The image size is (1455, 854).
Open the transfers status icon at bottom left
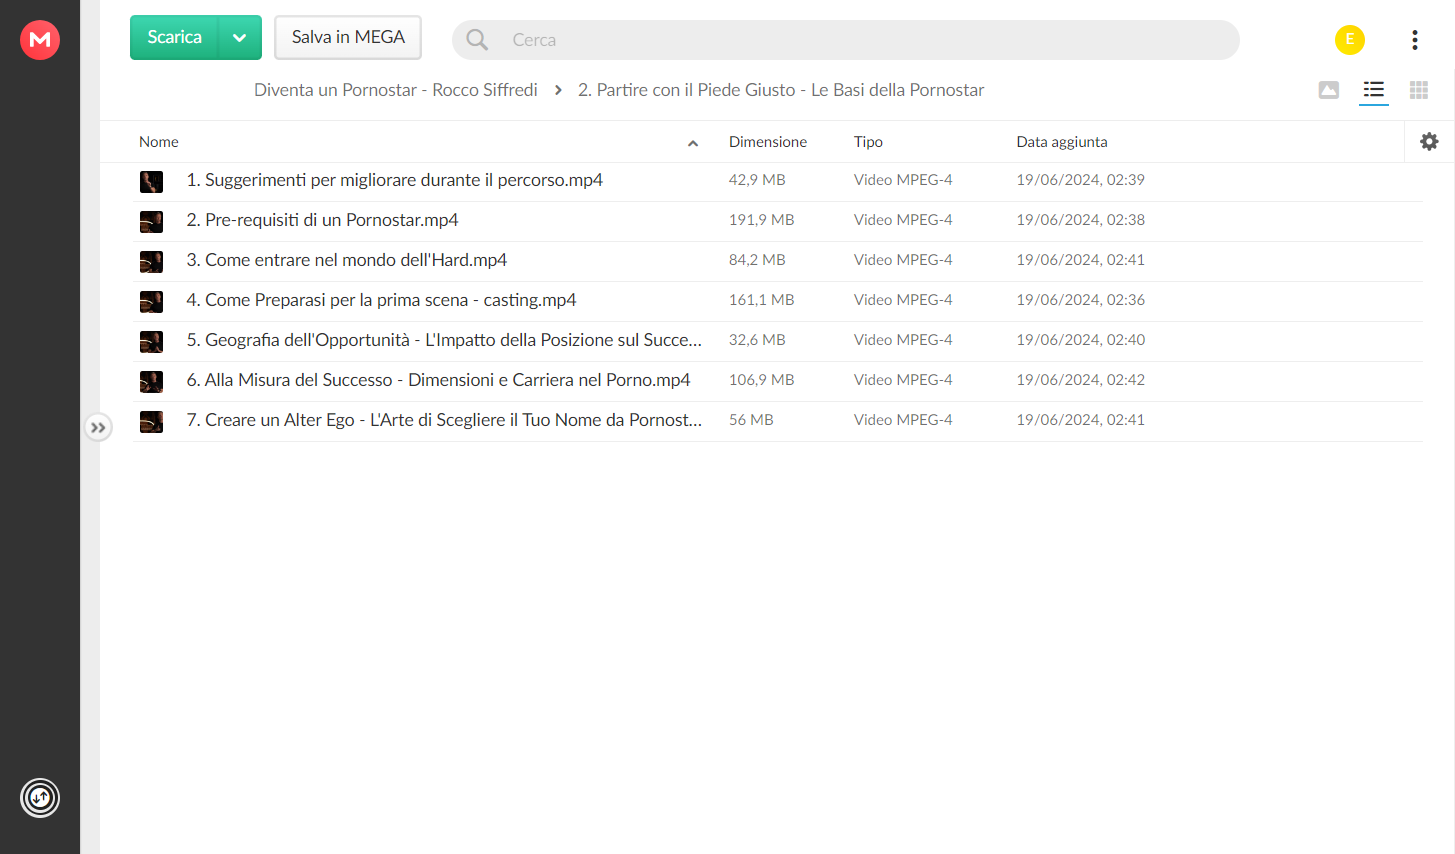(40, 798)
